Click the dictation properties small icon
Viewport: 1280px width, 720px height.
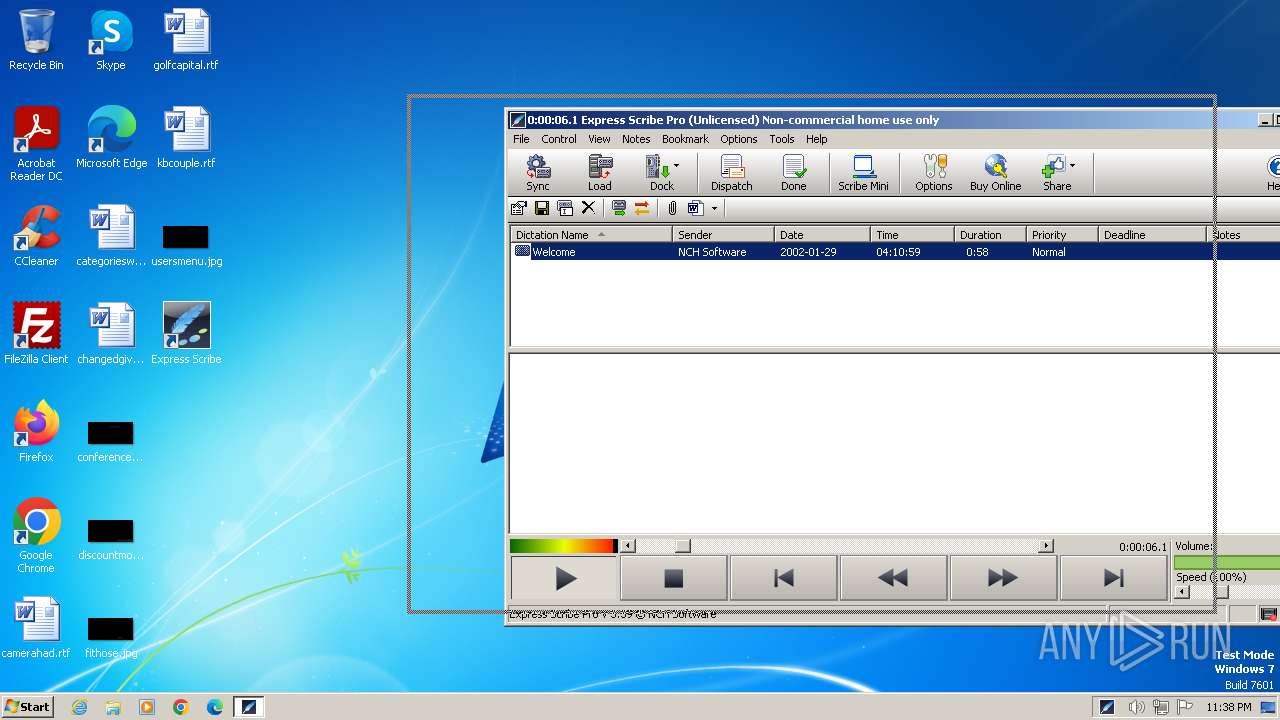(x=518, y=208)
